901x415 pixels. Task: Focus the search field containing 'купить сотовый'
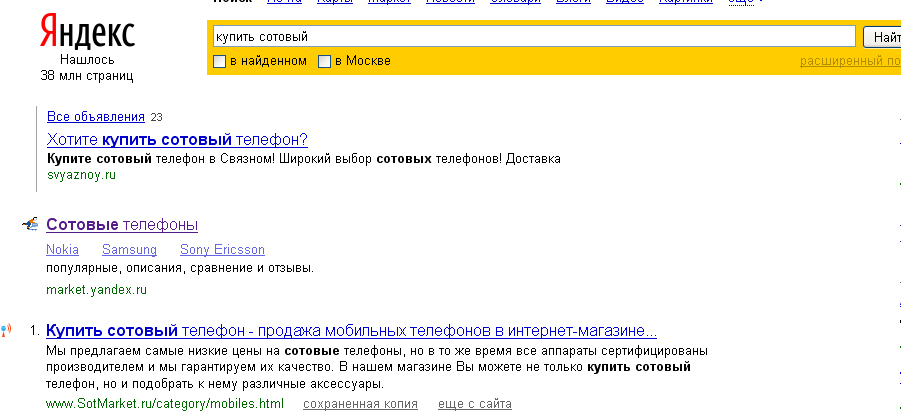point(534,37)
